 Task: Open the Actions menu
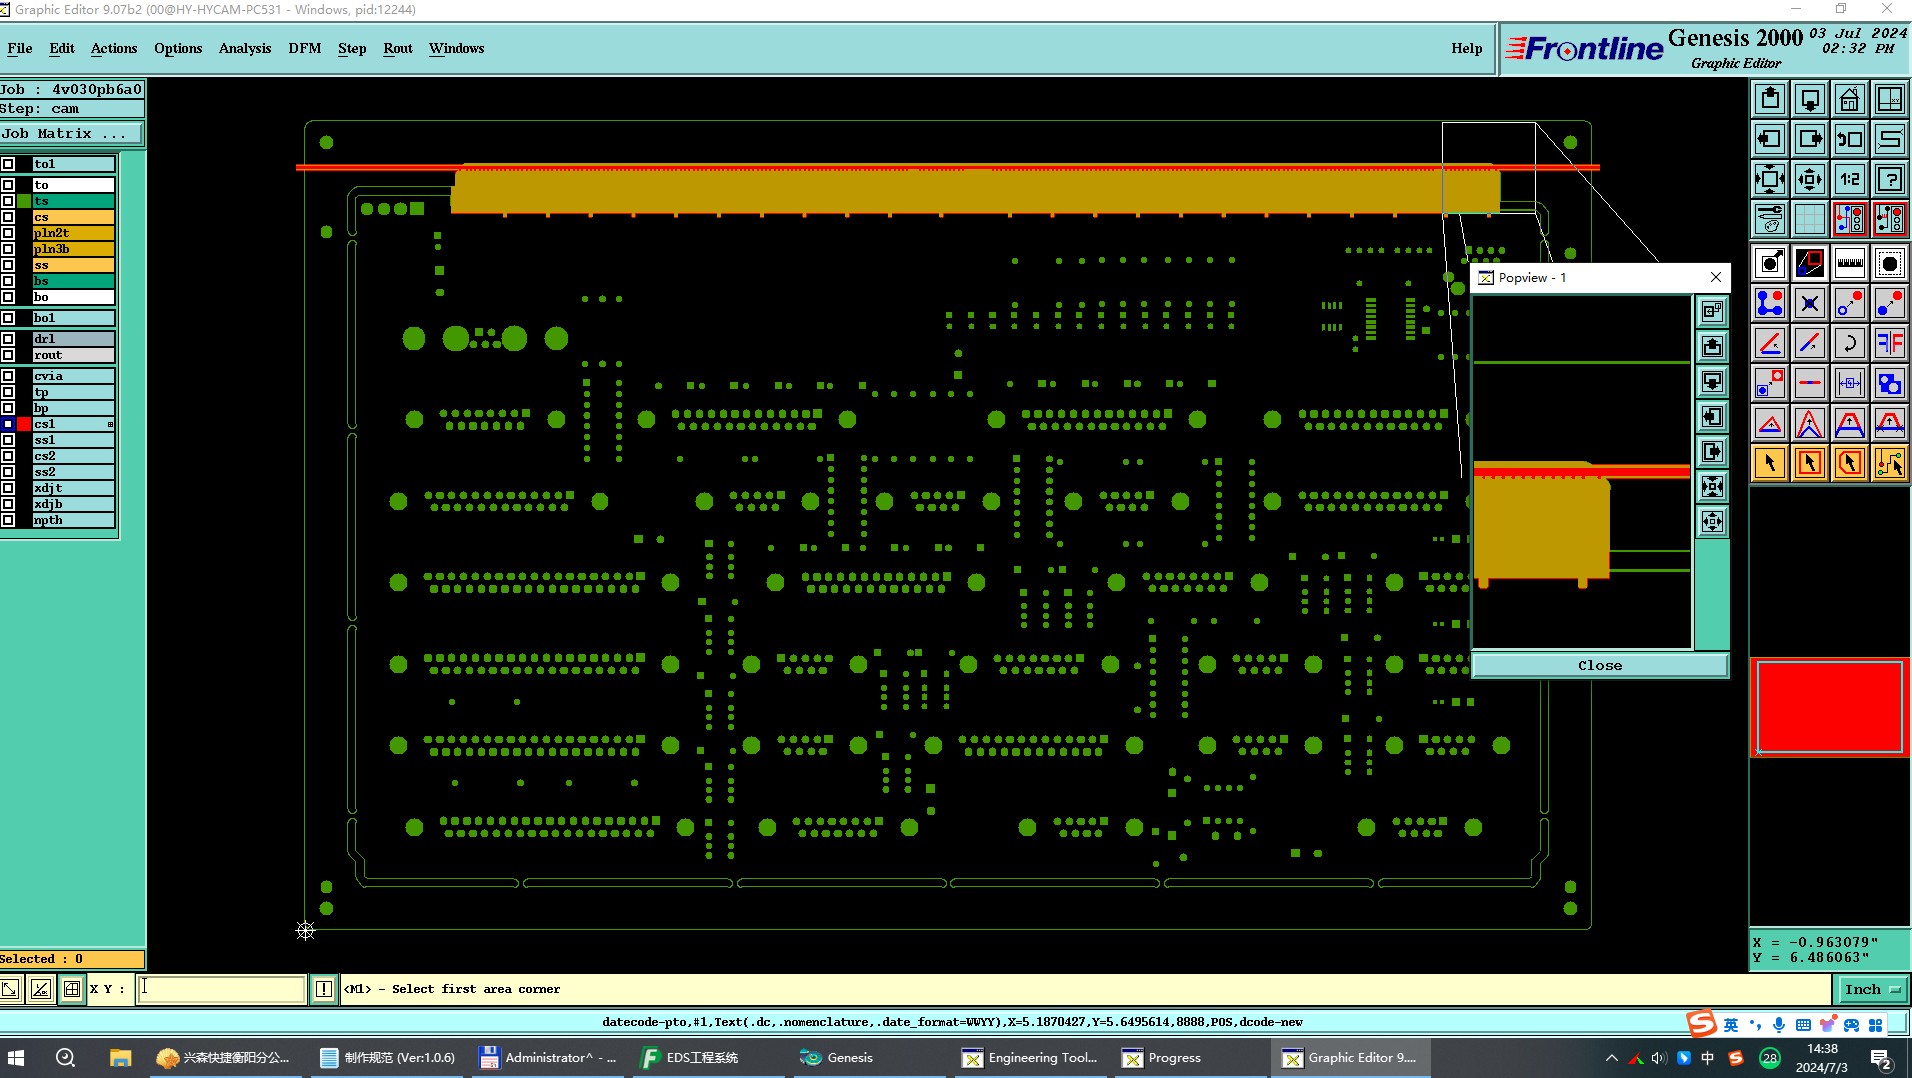tap(114, 48)
